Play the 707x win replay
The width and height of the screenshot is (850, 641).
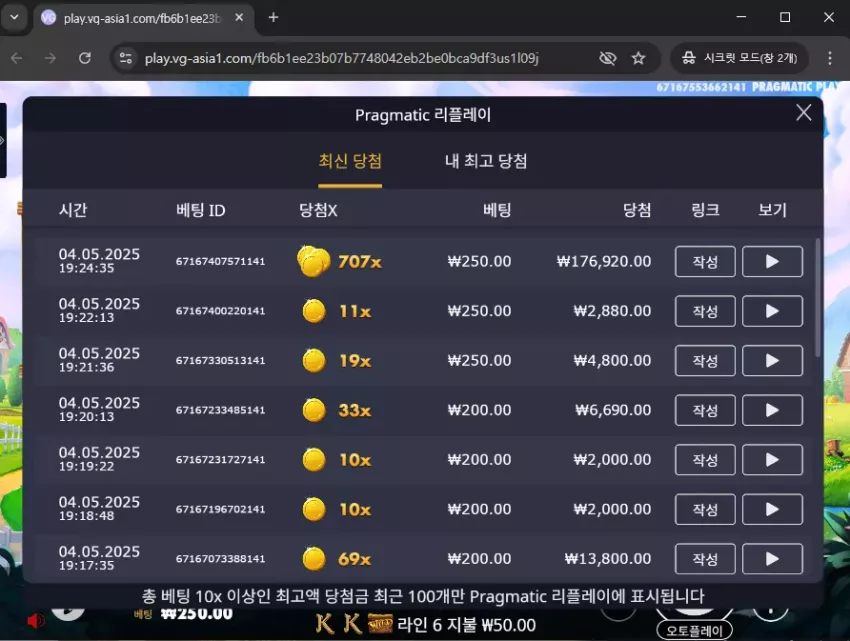(772, 261)
